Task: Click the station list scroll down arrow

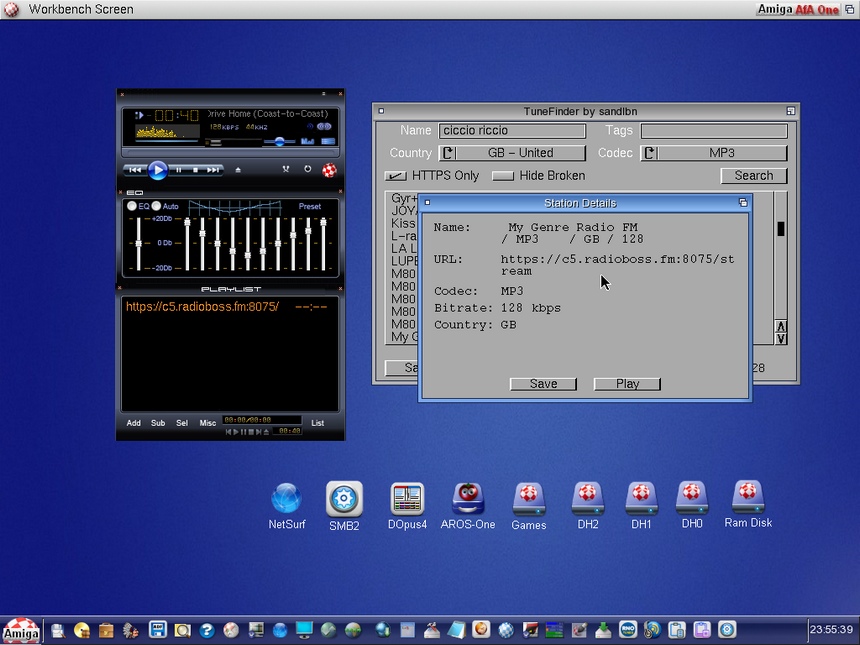Action: pyautogui.click(x=780, y=338)
